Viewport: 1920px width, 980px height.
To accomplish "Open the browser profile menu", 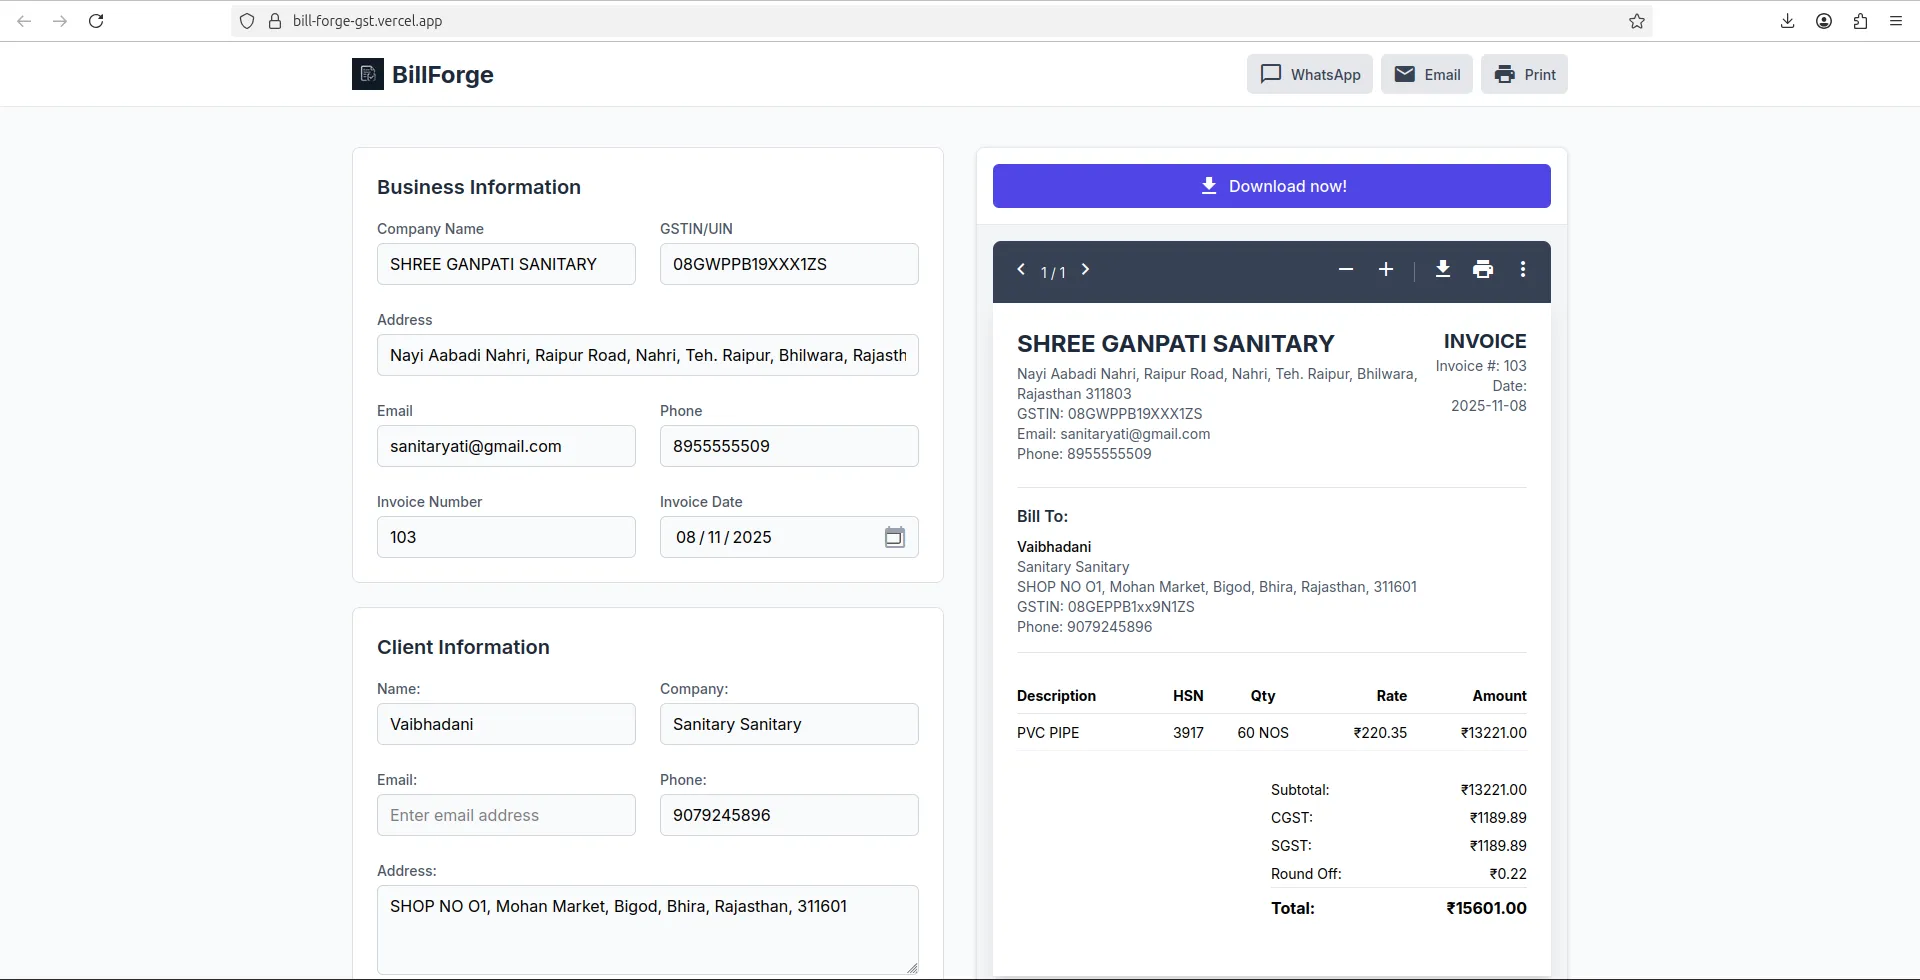I will [1823, 20].
